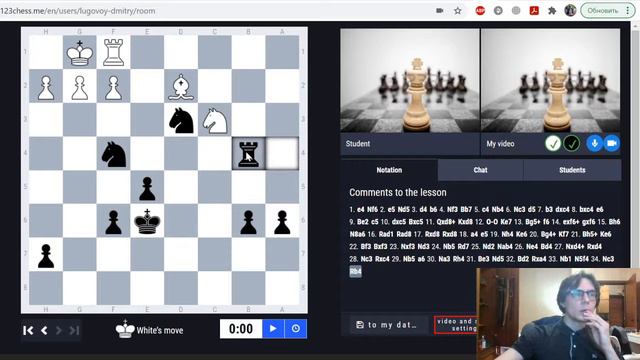Click the 0:00 timer display
The width and height of the screenshot is (640, 360).
click(x=241, y=329)
